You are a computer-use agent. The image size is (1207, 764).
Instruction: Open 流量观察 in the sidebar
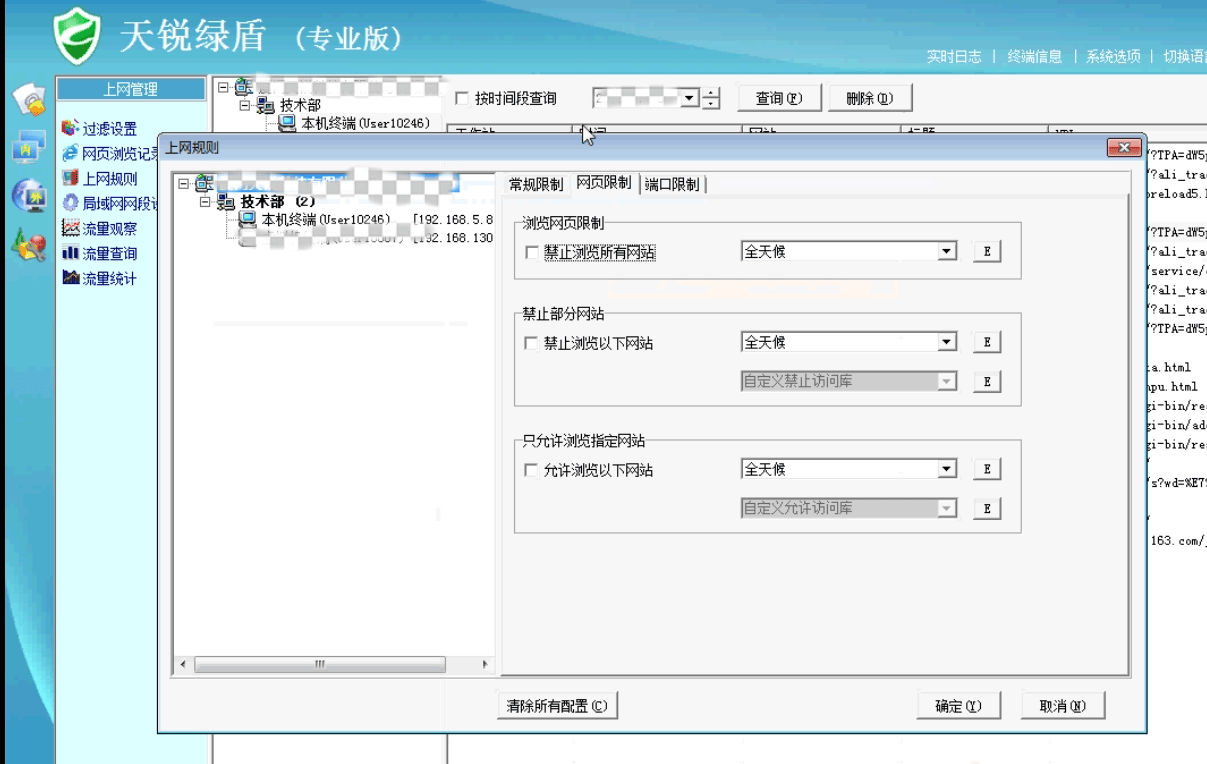point(109,228)
